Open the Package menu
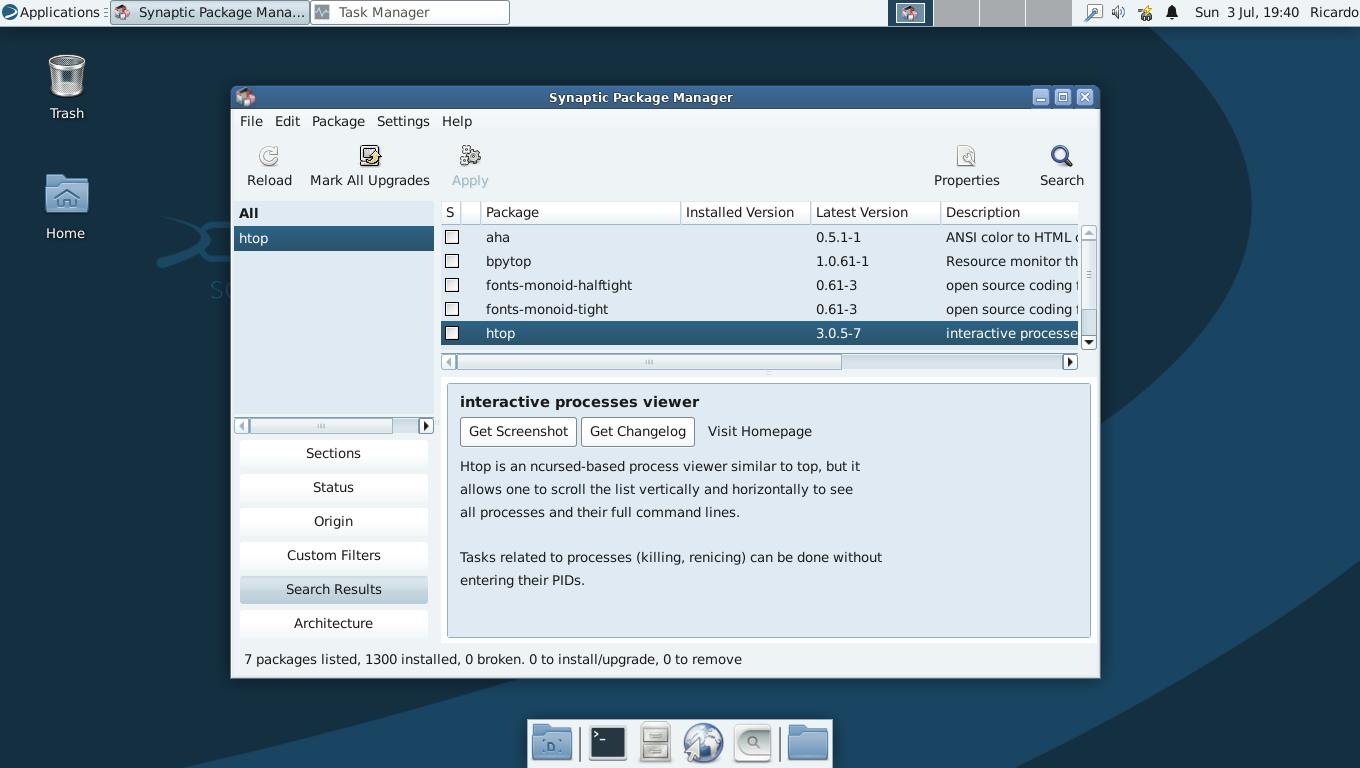This screenshot has width=1360, height=768. 338,121
